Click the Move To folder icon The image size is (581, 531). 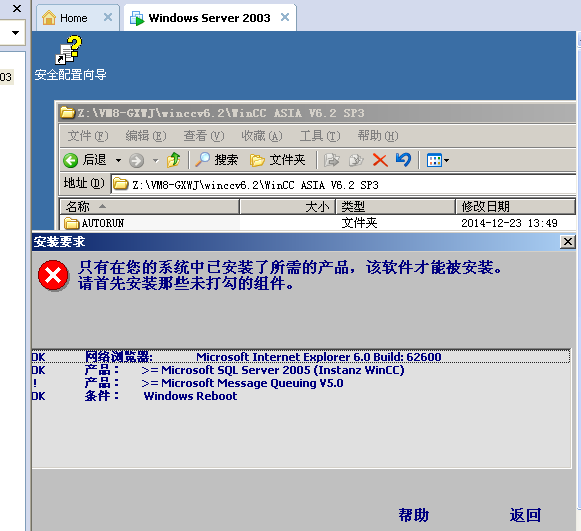(332, 160)
